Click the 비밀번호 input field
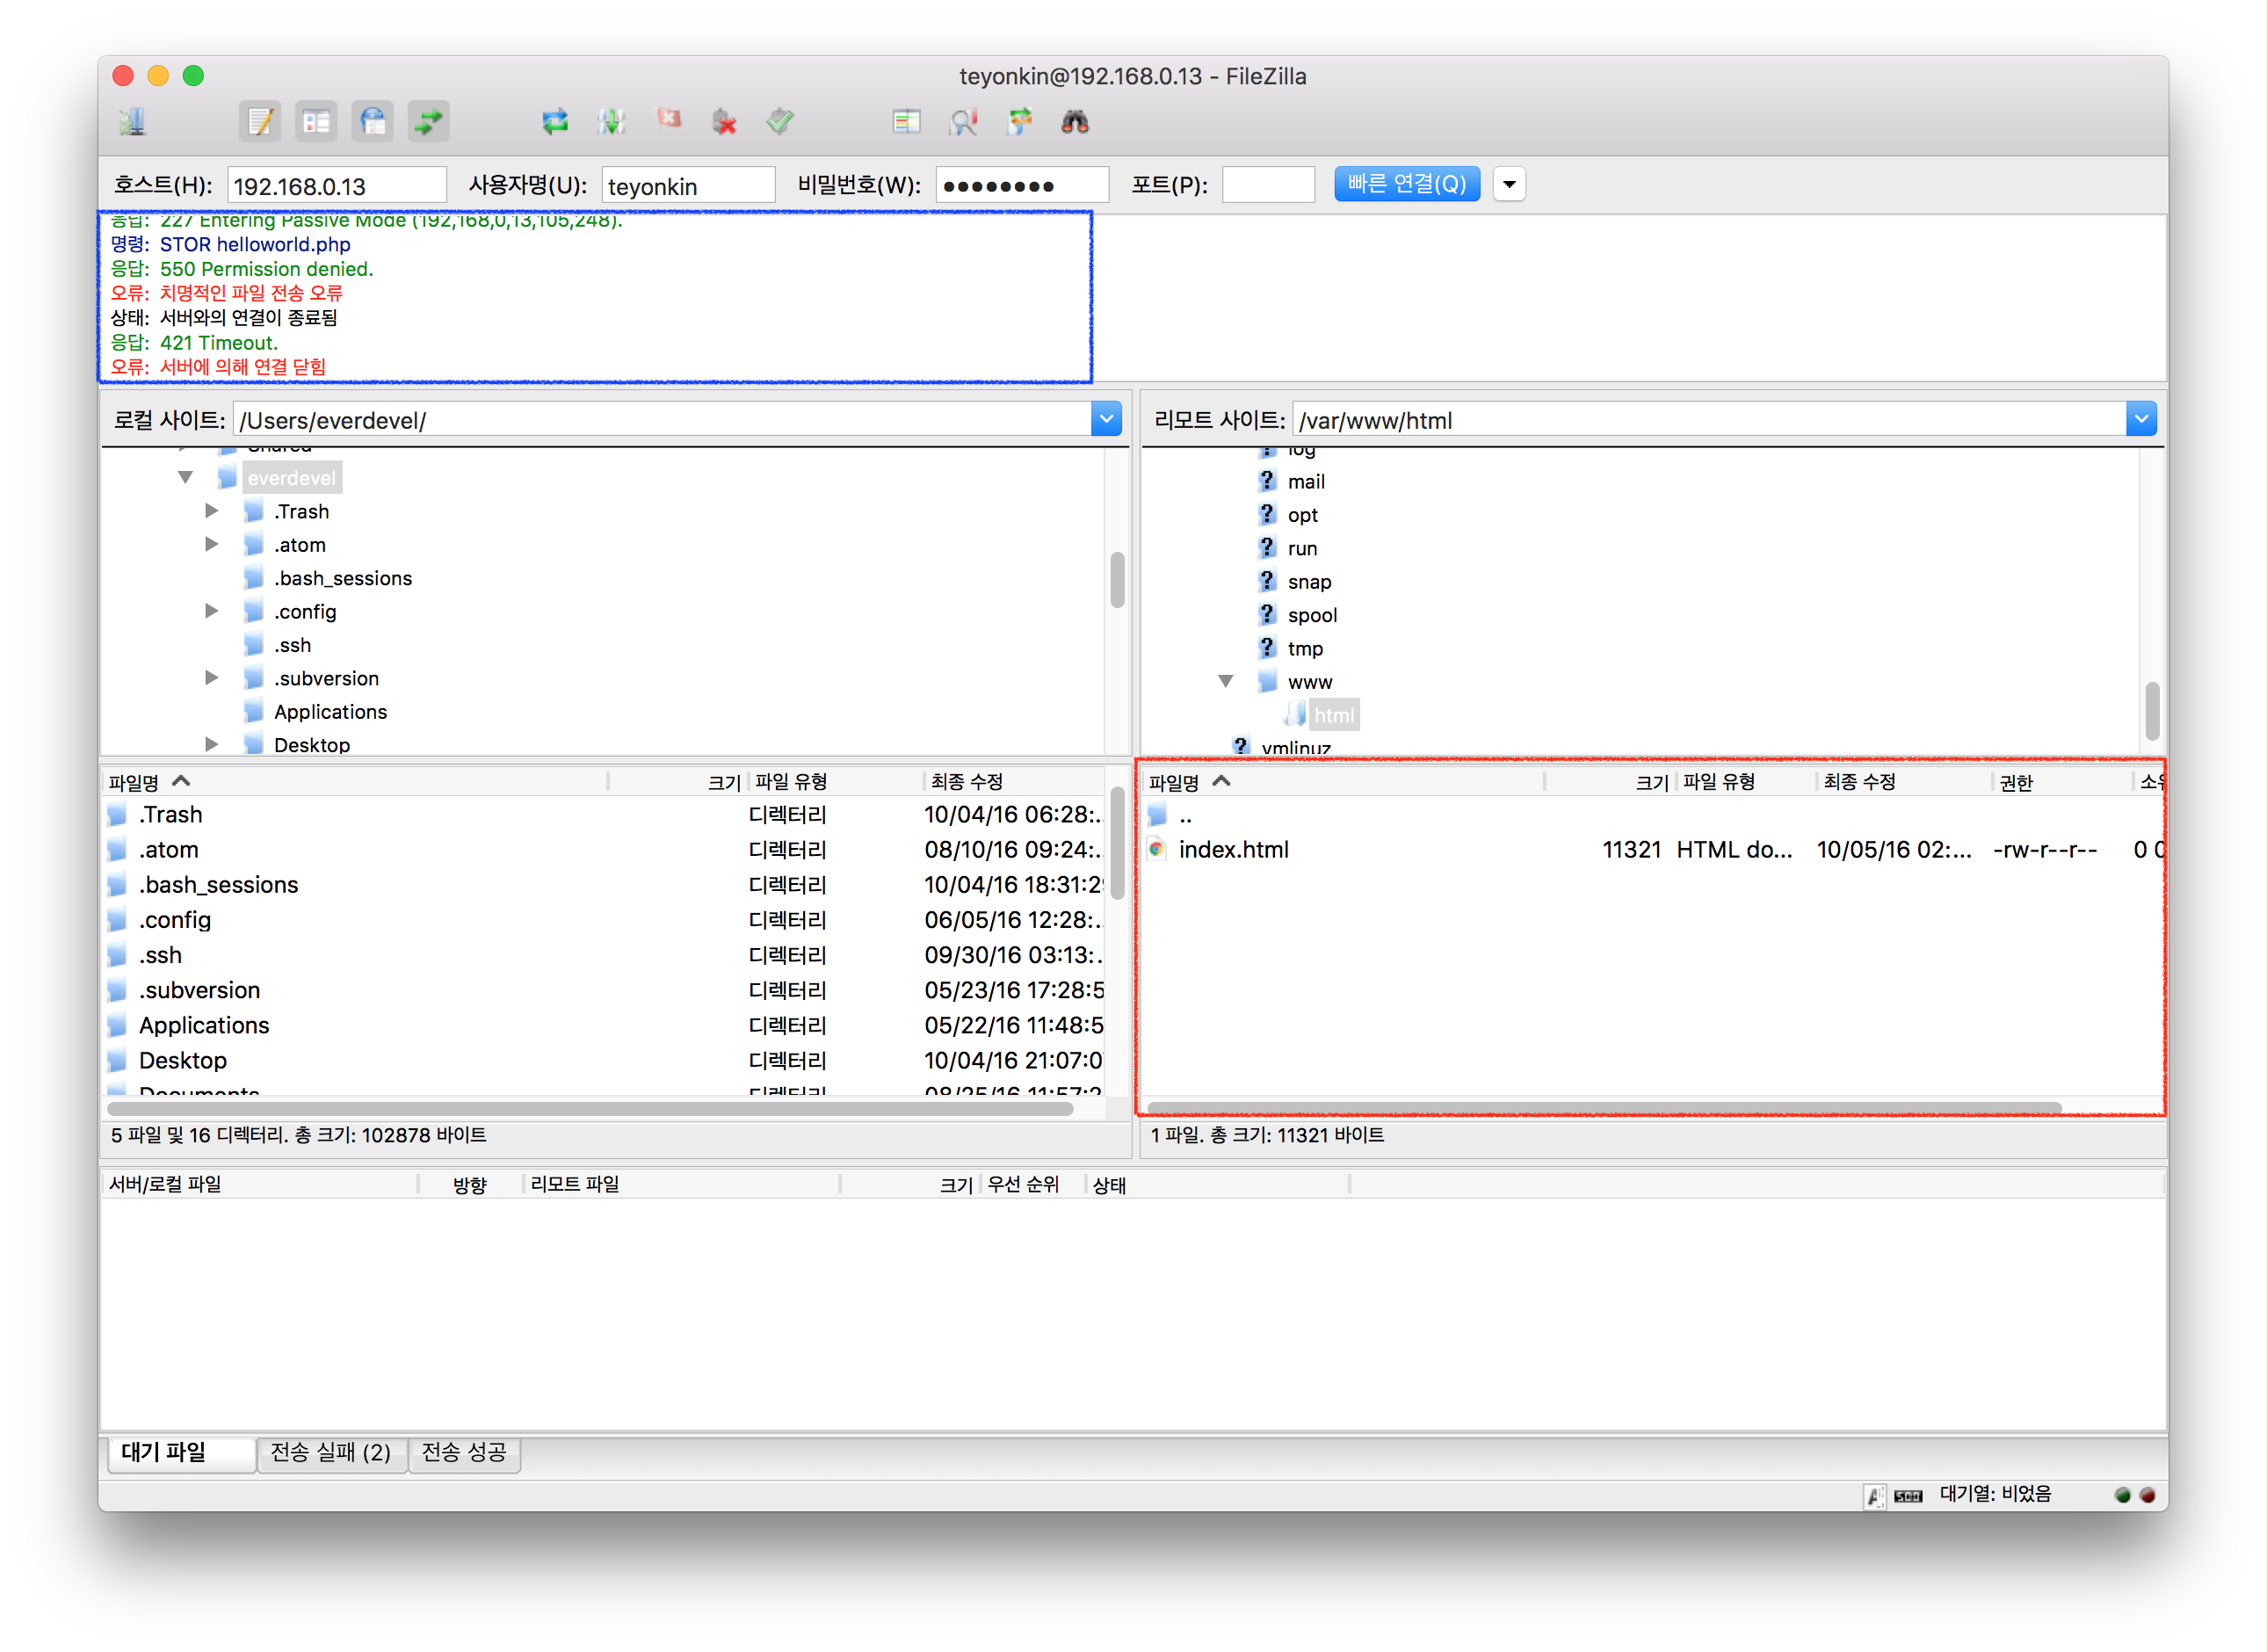The height and width of the screenshot is (1652, 2267). [x=1022, y=185]
